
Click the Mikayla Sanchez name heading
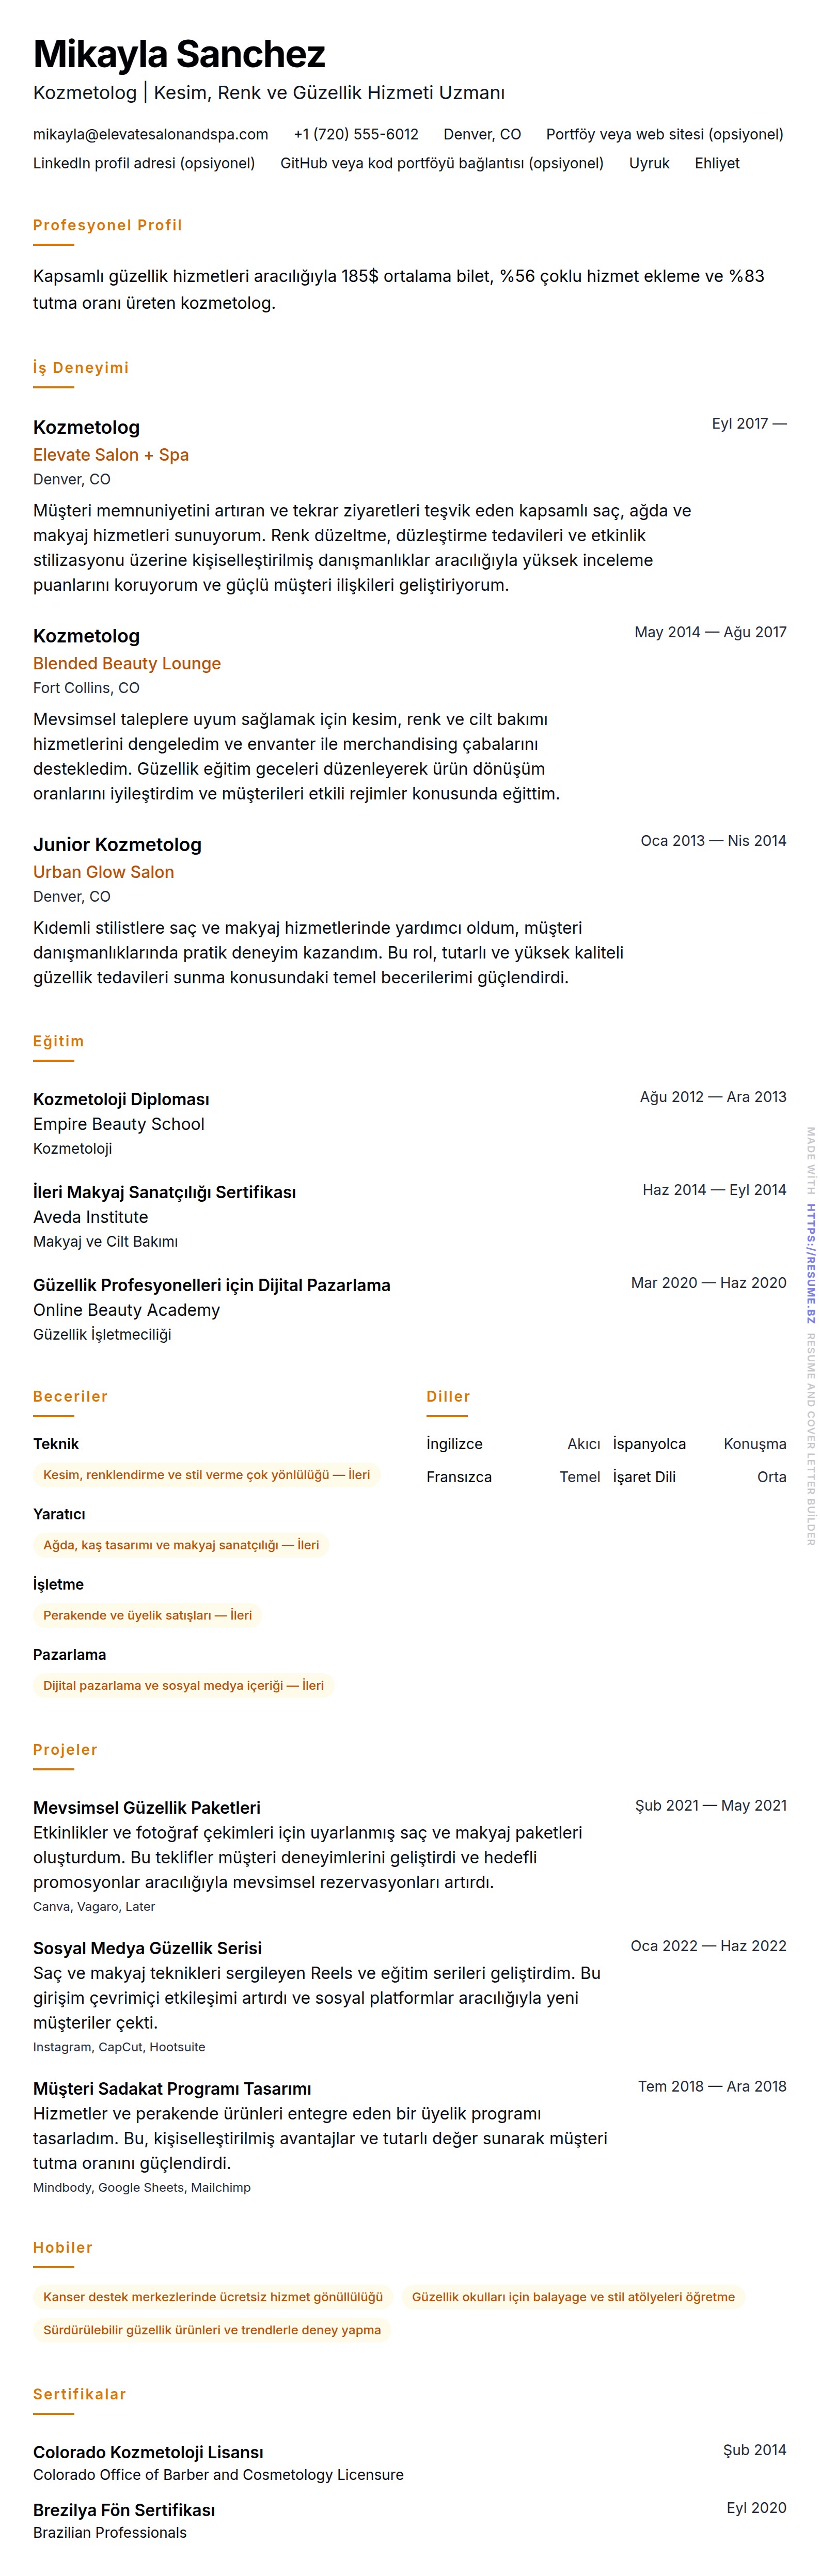pos(179,54)
